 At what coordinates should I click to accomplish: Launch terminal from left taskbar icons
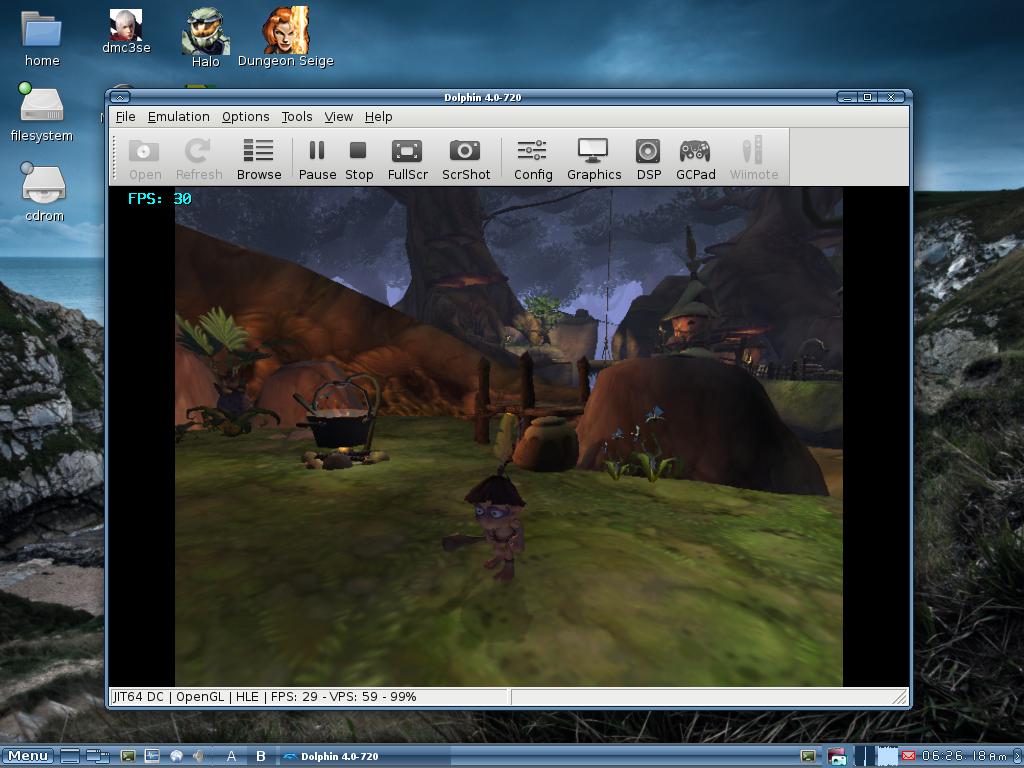click(x=128, y=756)
